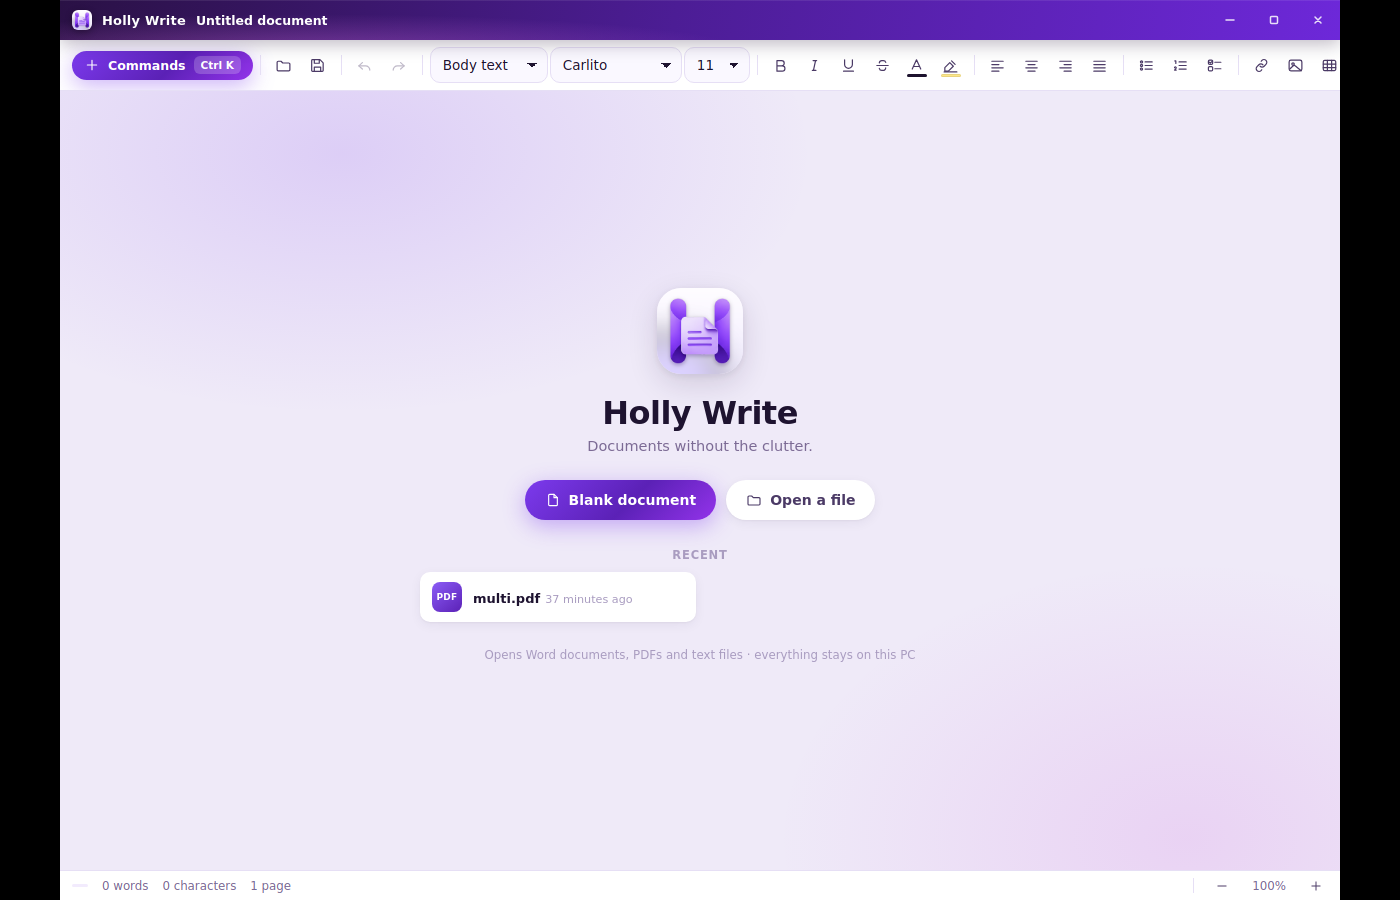Click the RECENT section label

[x=700, y=555]
